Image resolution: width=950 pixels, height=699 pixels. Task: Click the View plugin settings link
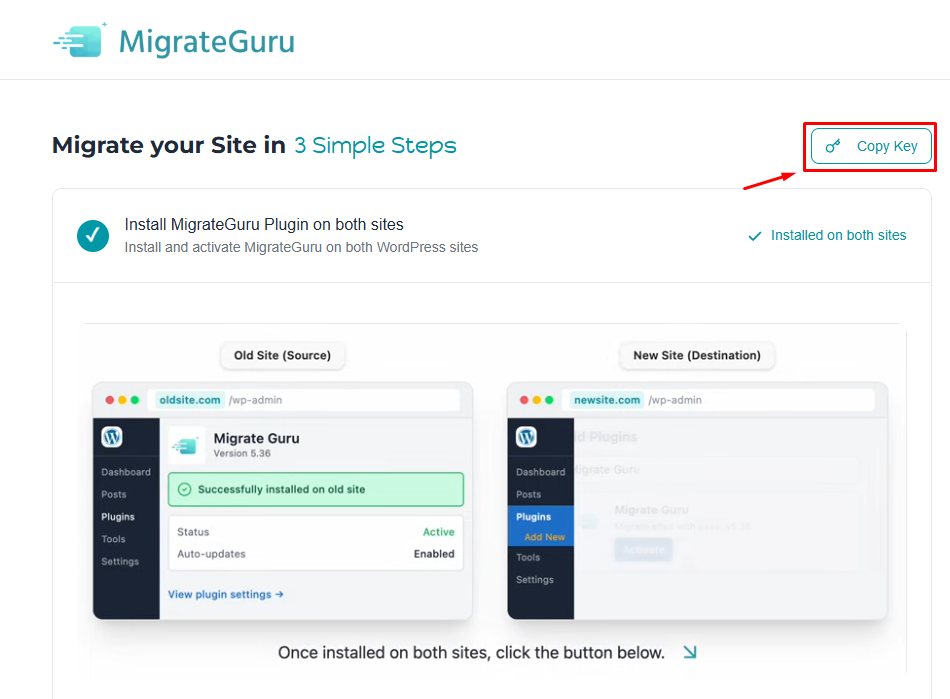click(x=225, y=594)
